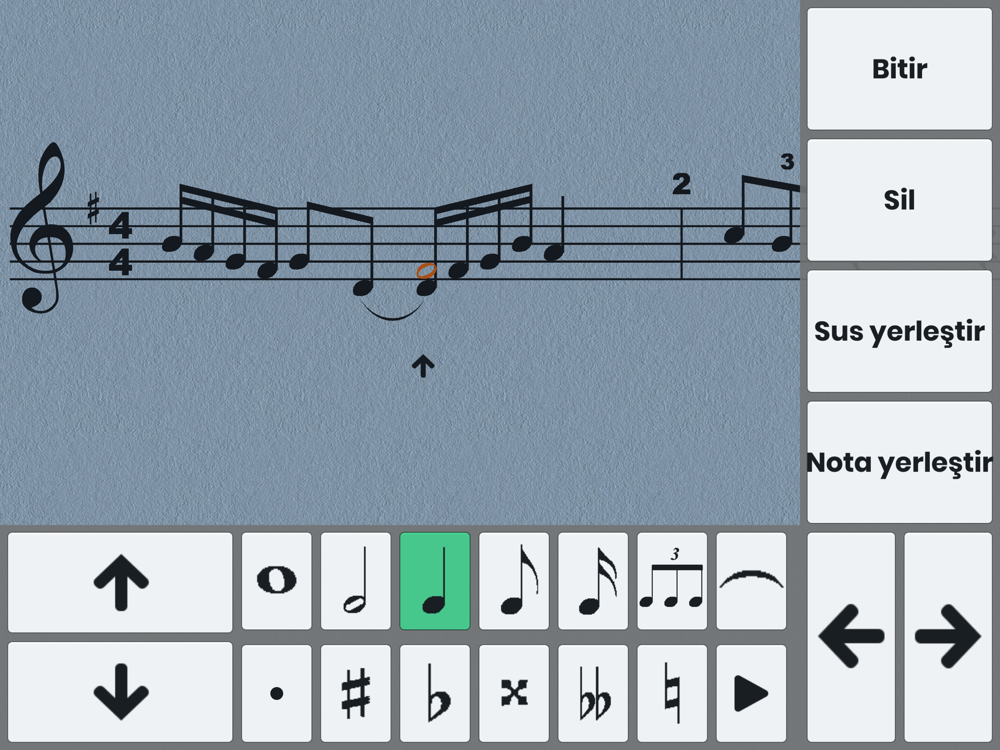Screen dimensions: 1000x750
Task: Move the note pitch up
Action: [121, 582]
